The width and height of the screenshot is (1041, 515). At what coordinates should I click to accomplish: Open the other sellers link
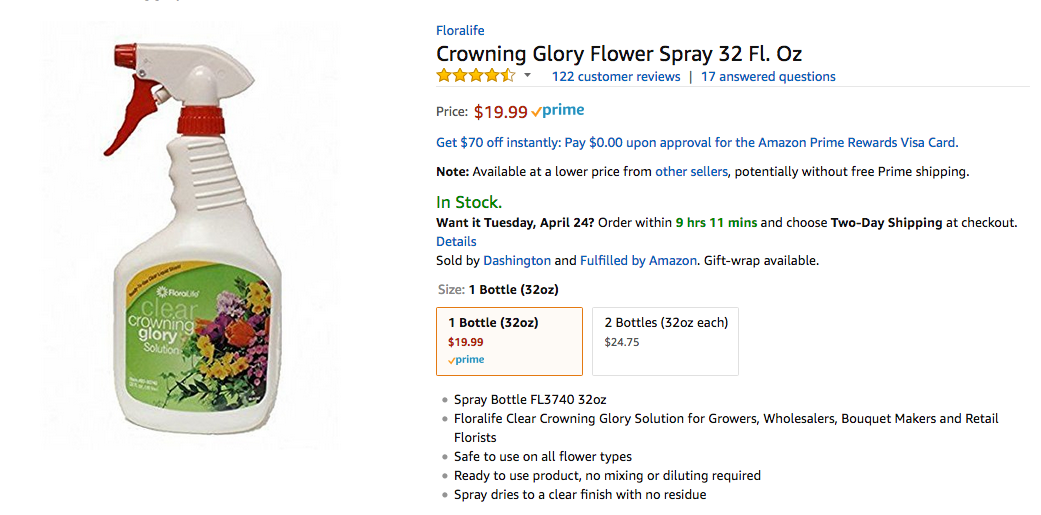[691, 172]
